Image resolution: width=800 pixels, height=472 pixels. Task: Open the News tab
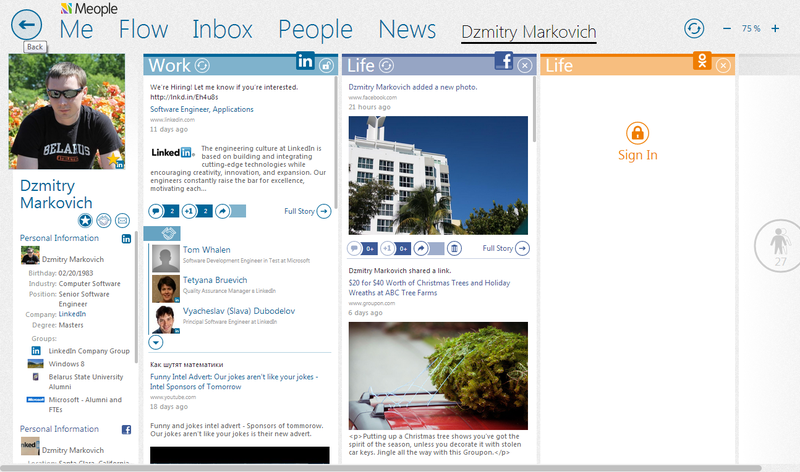[x=407, y=29]
